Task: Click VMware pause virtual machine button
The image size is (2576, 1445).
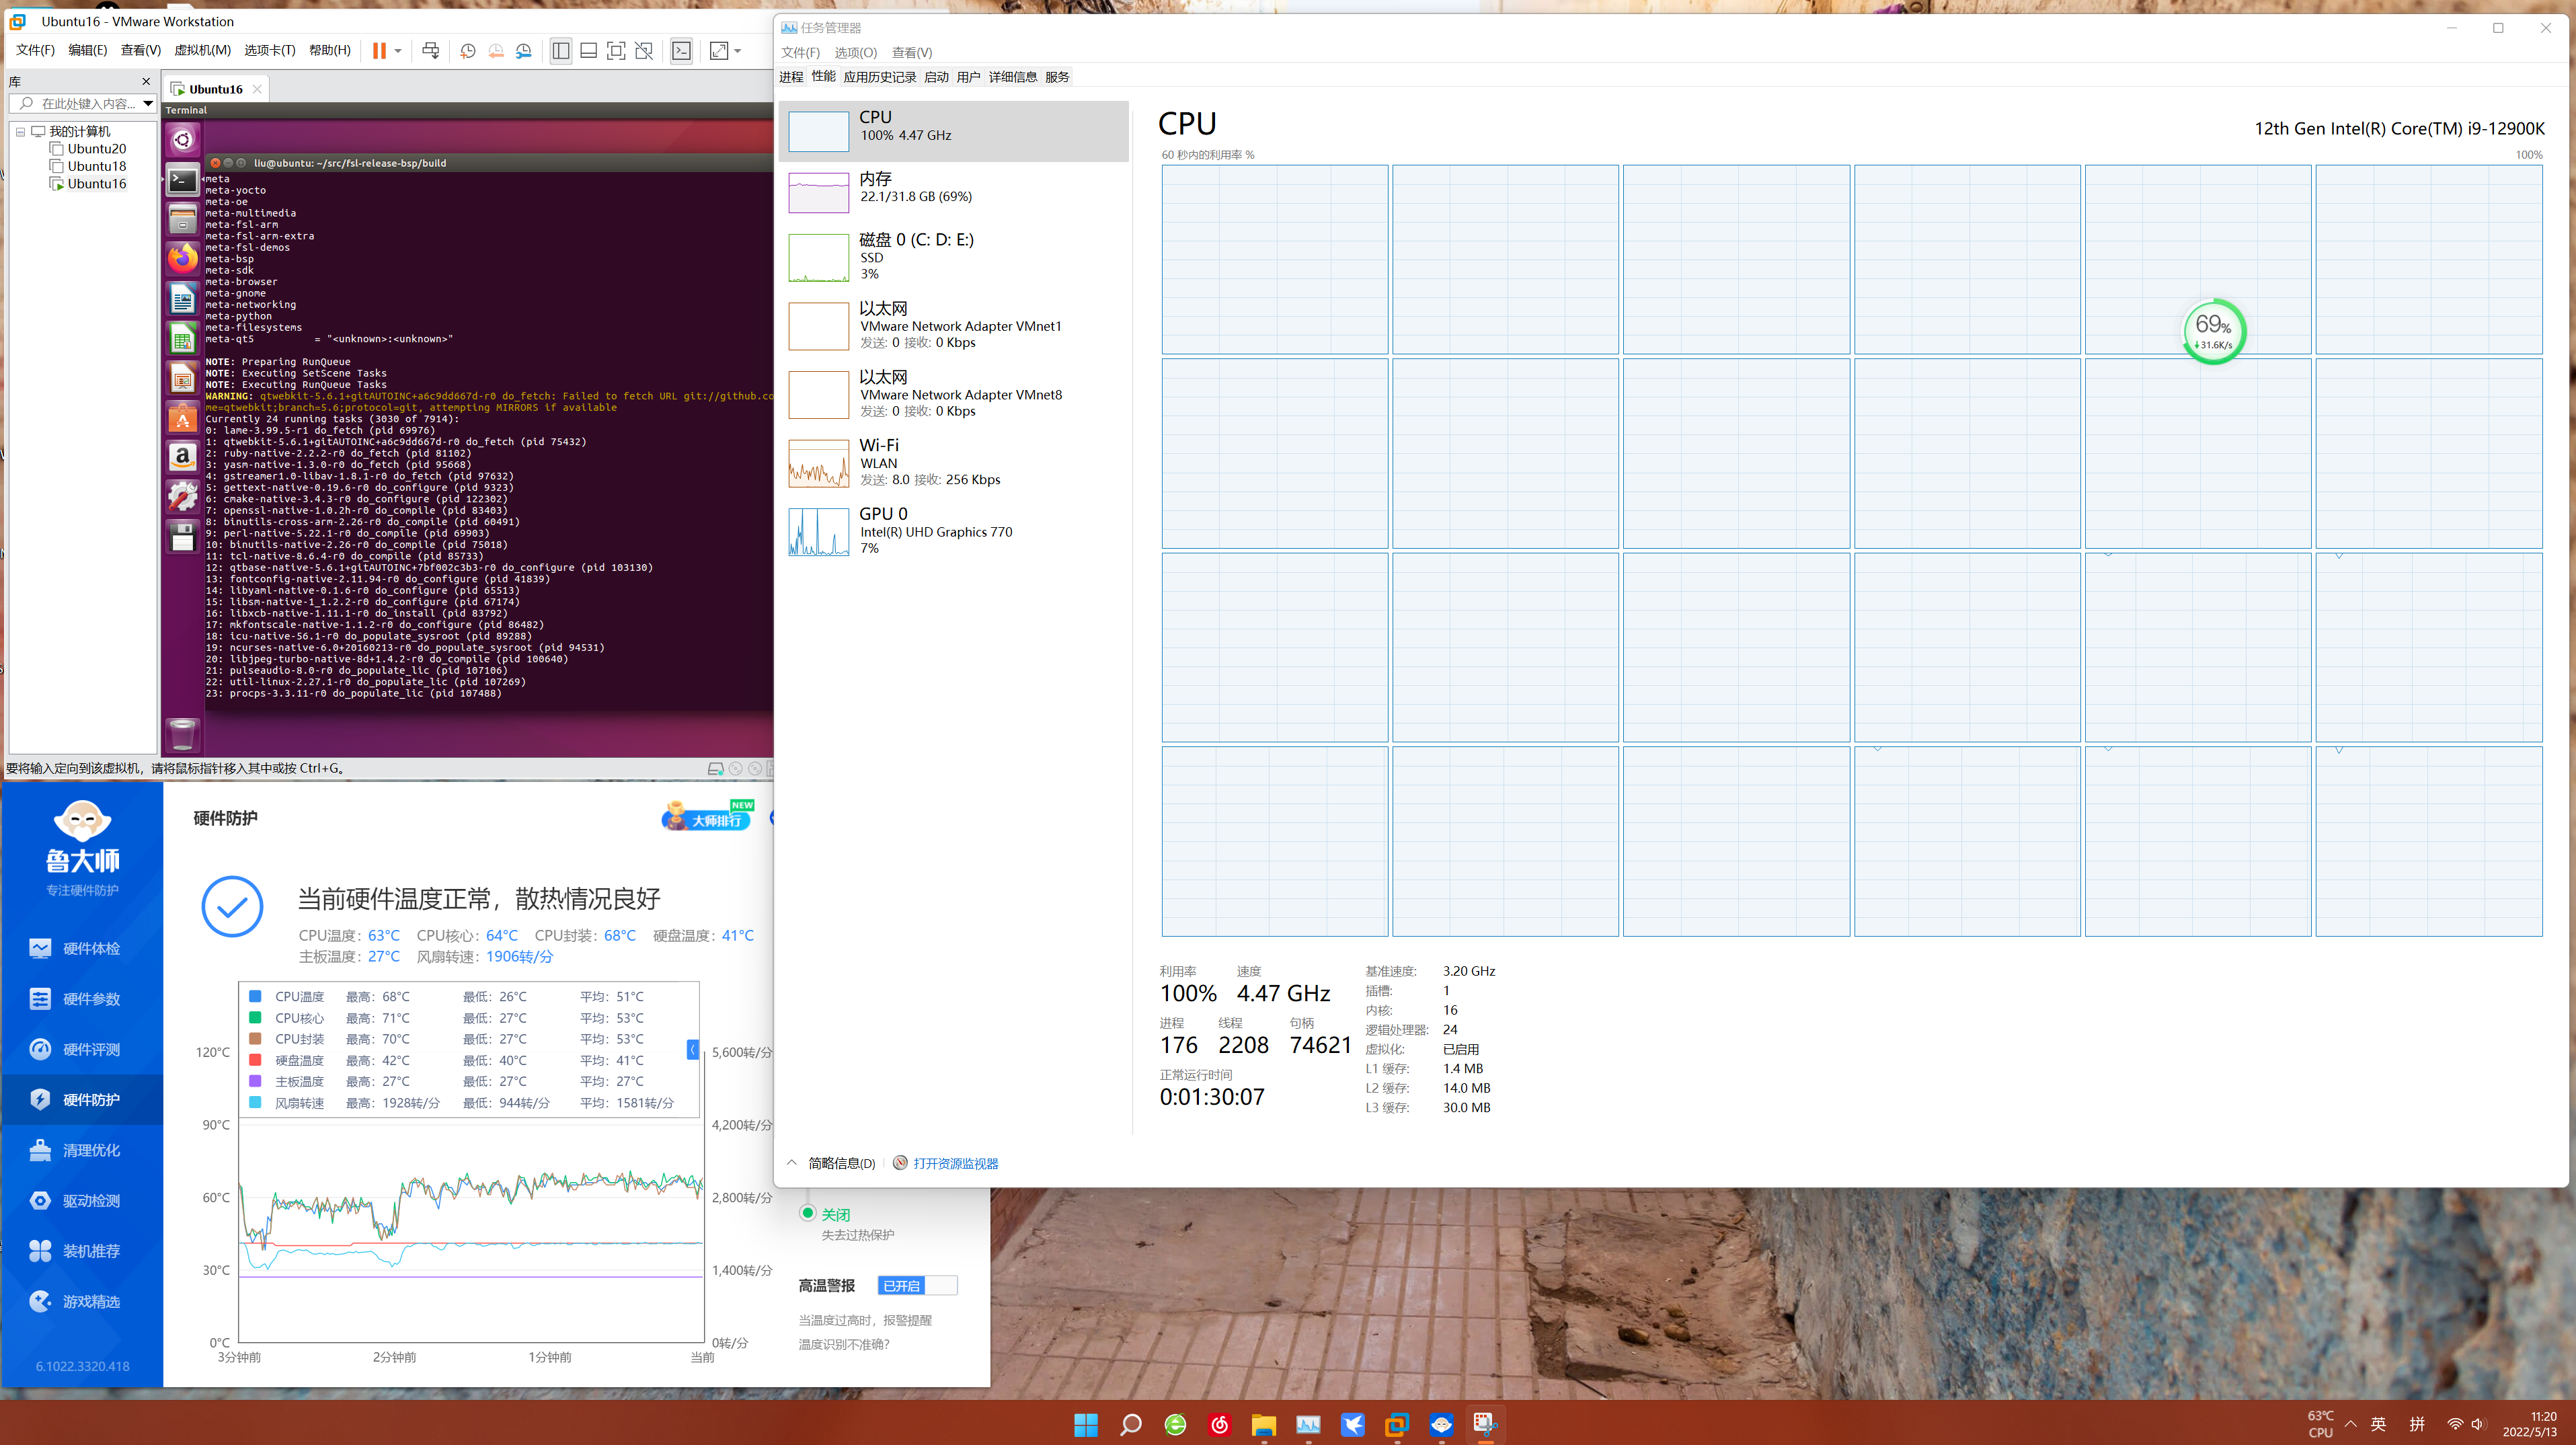Action: pos(379,50)
